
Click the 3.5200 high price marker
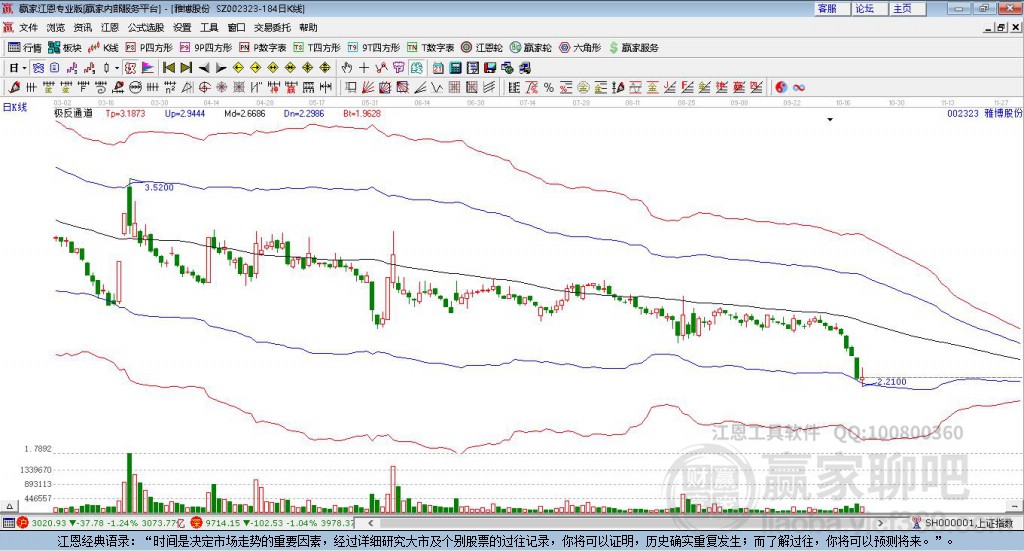click(x=159, y=187)
